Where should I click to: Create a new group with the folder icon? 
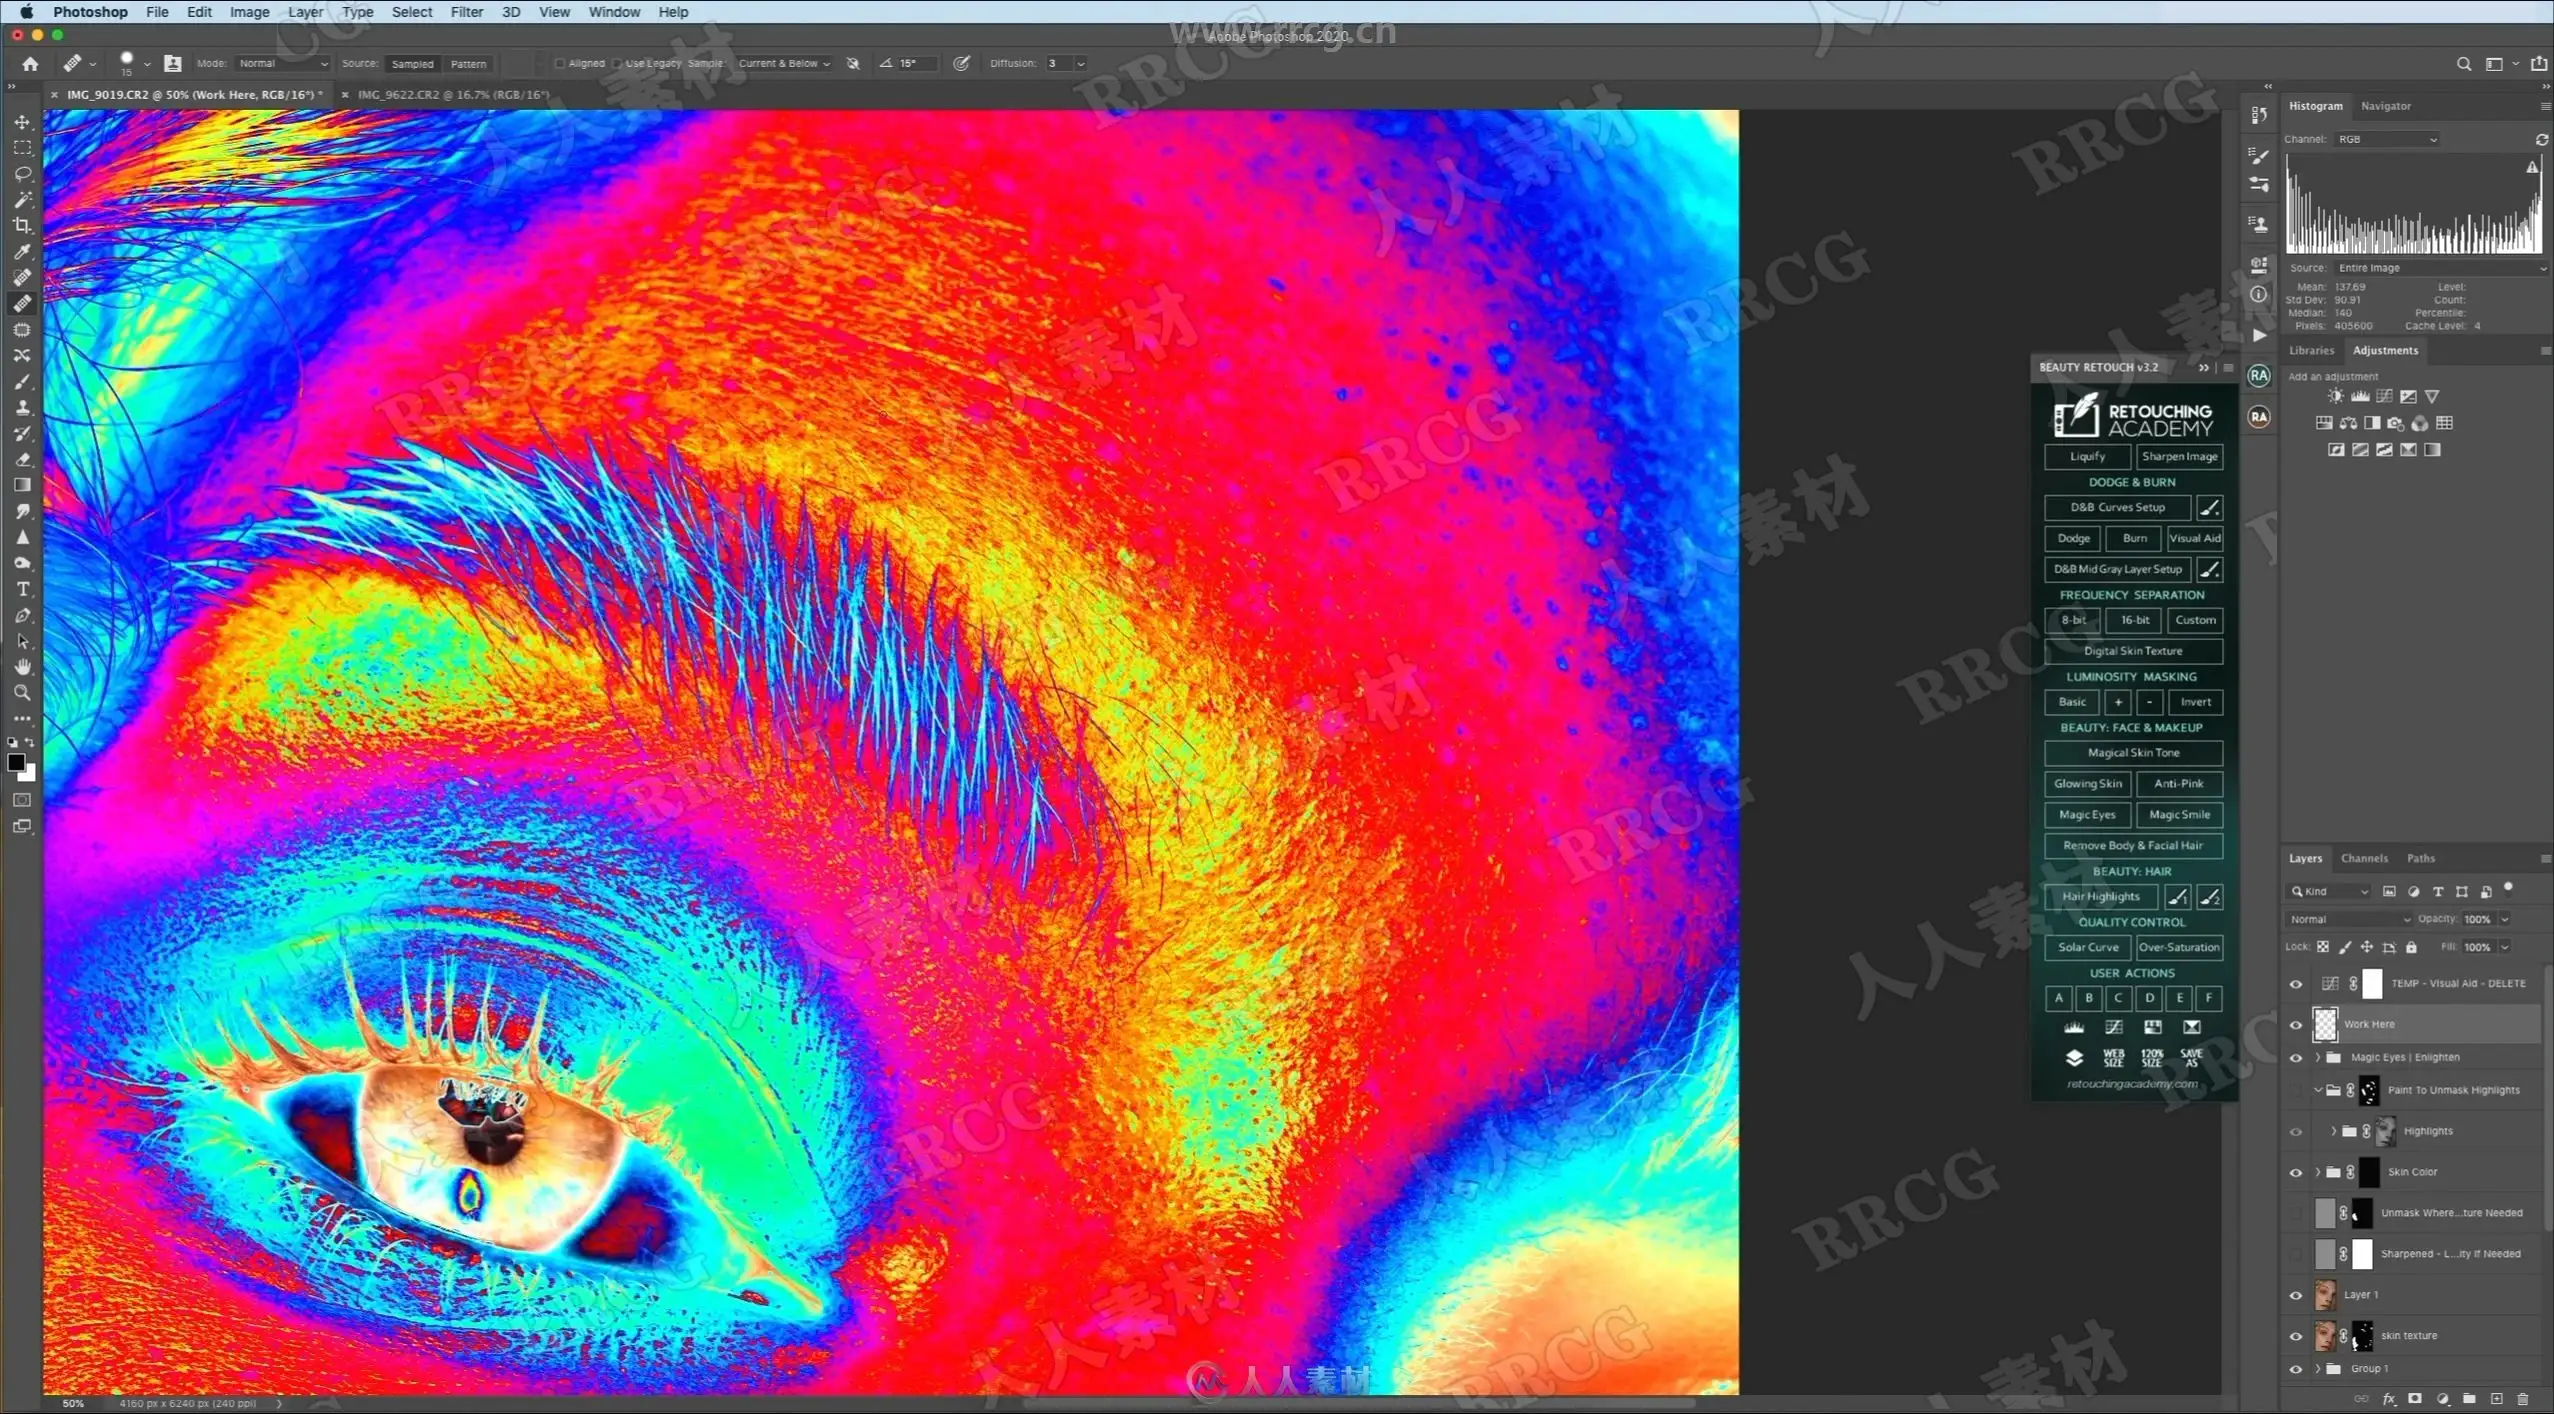pyautogui.click(x=2469, y=1399)
